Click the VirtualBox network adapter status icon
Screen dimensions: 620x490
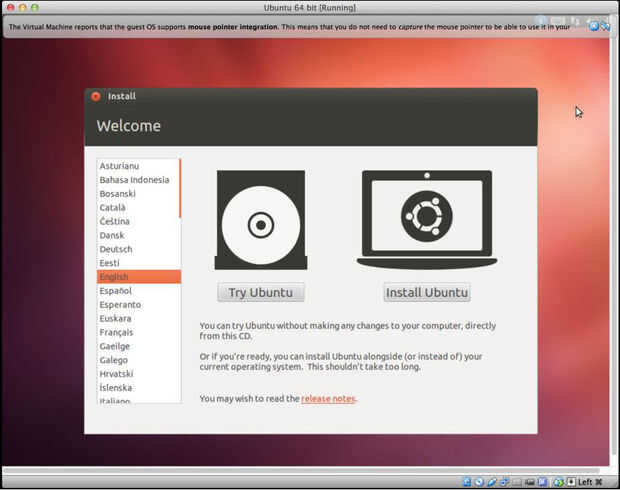click(504, 482)
